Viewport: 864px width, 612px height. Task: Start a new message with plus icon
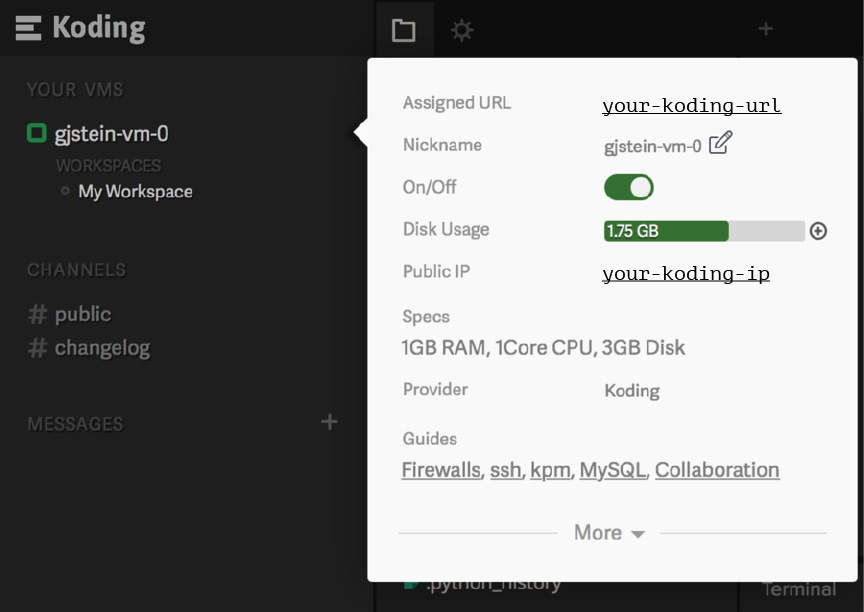point(329,422)
